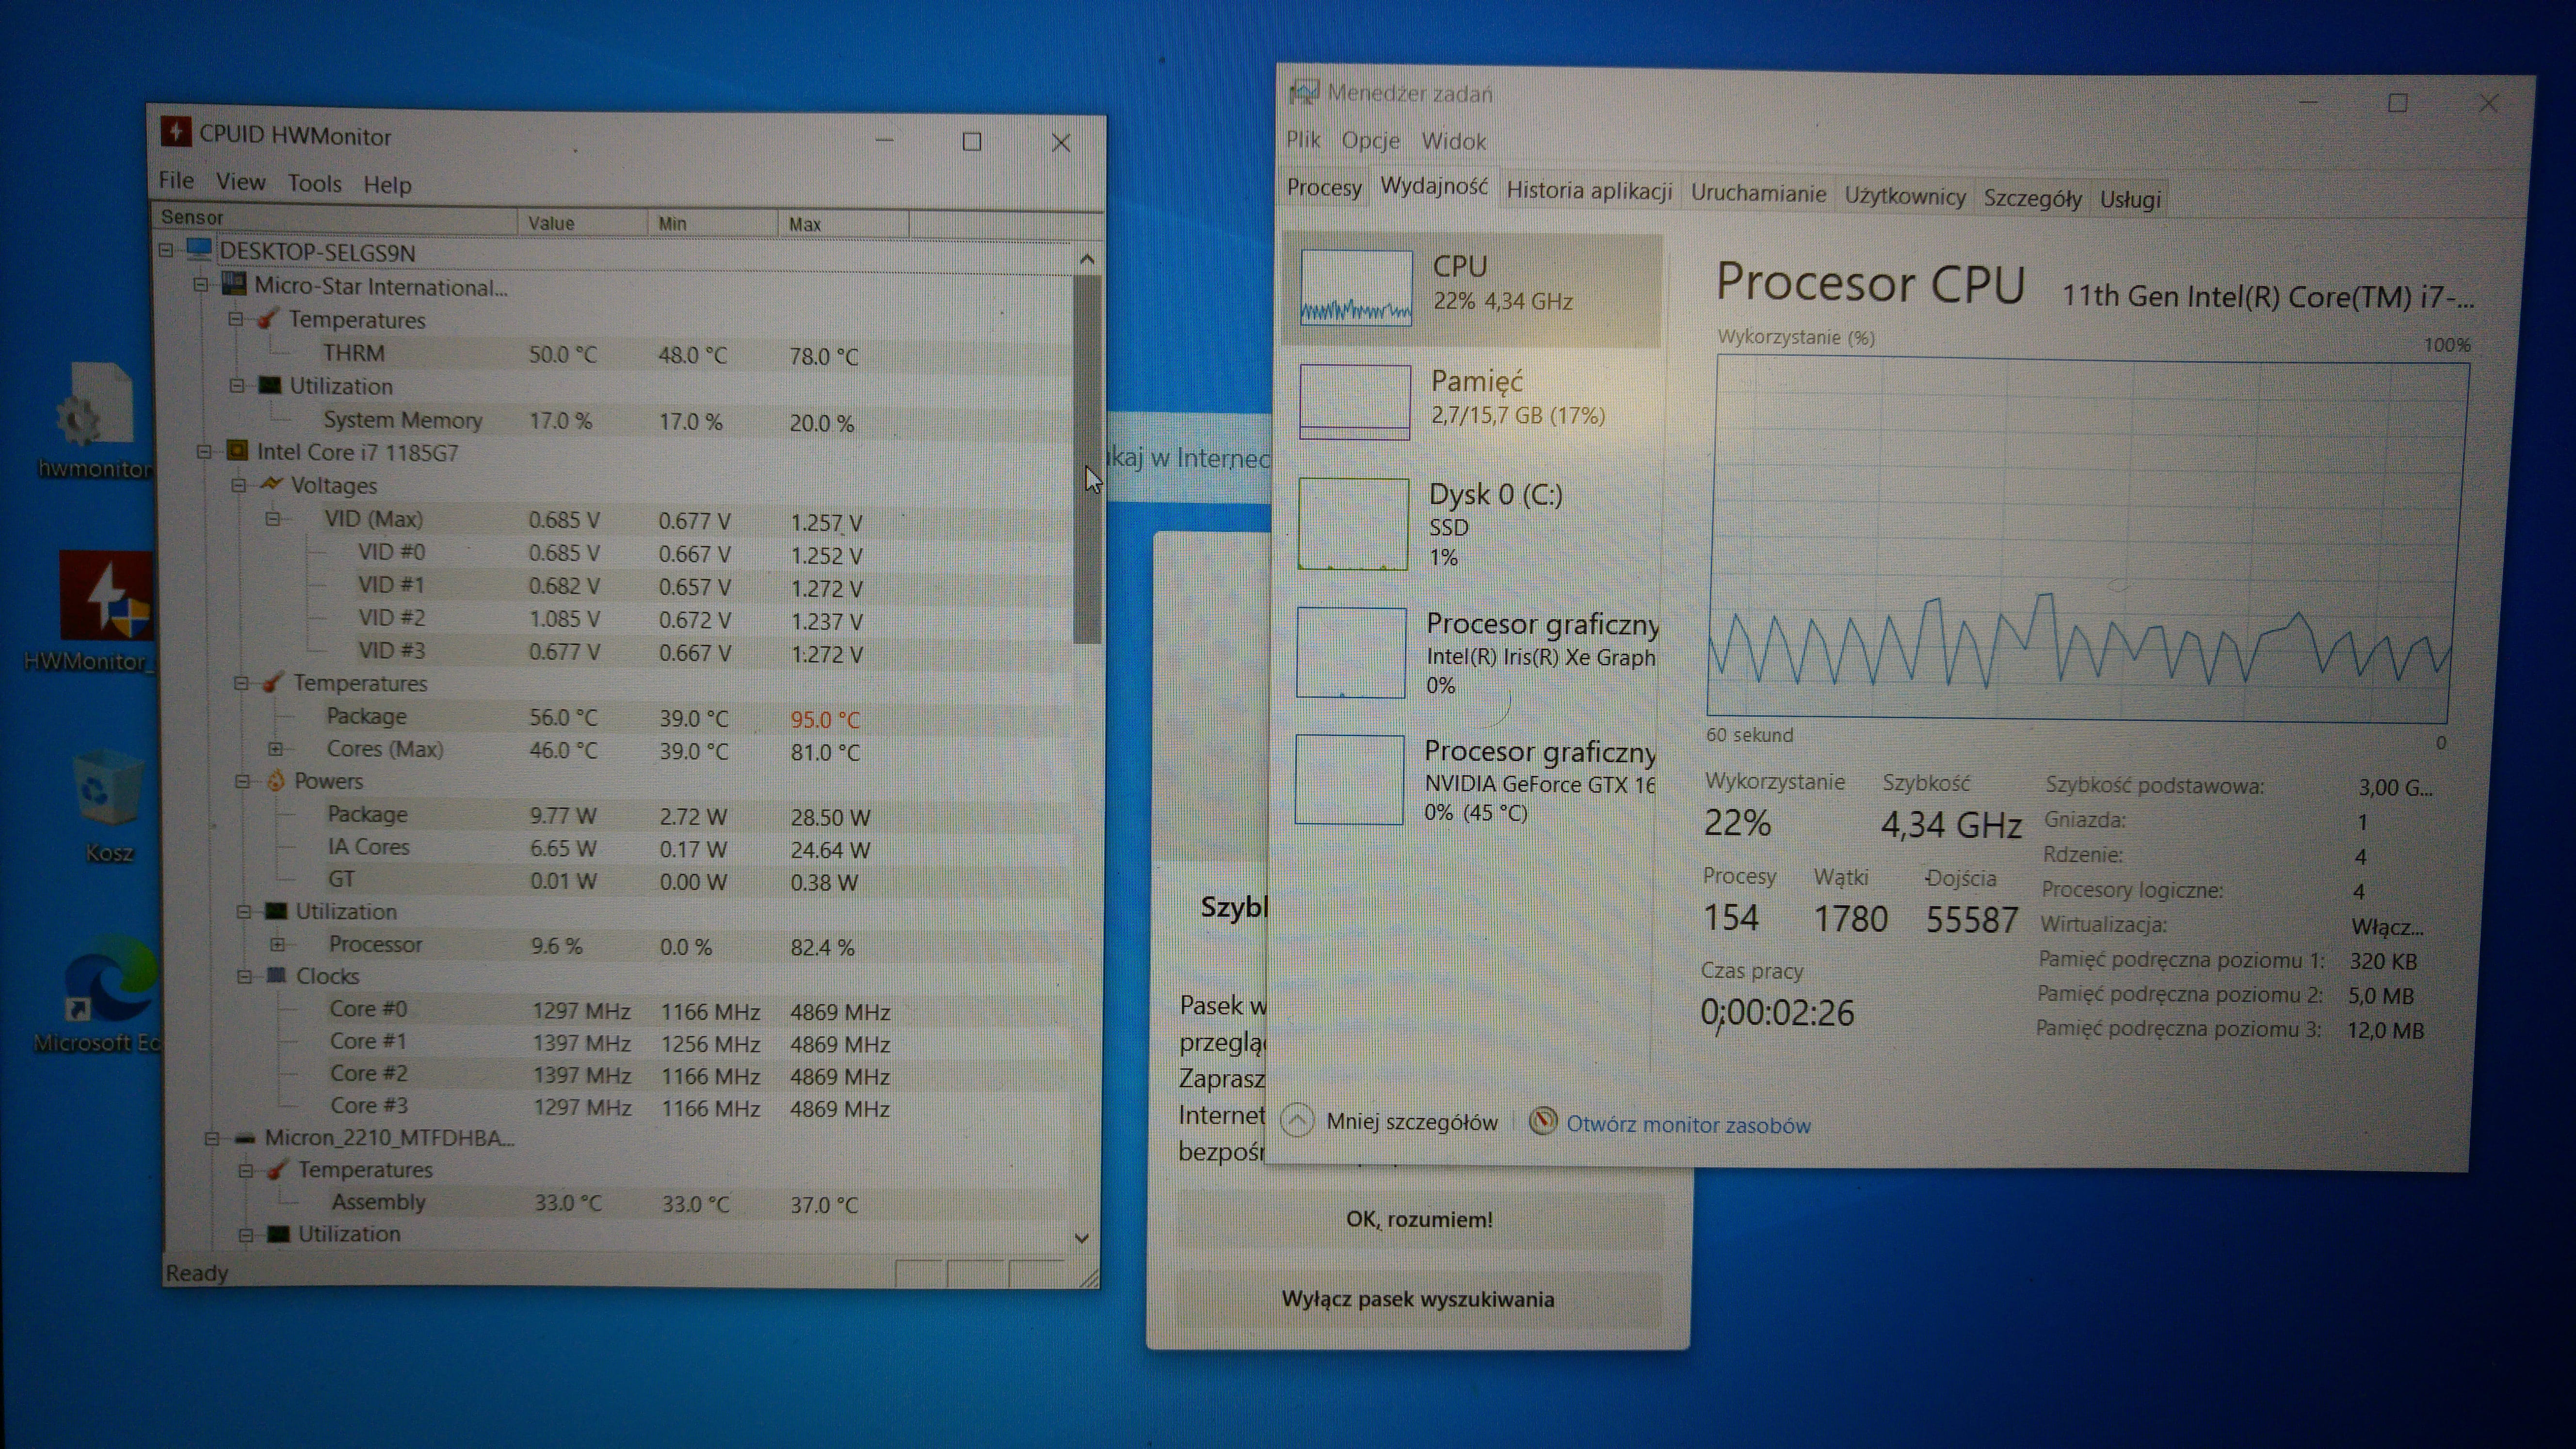Click CPU Temperatures thermometer icon under Intel Core

point(273,682)
